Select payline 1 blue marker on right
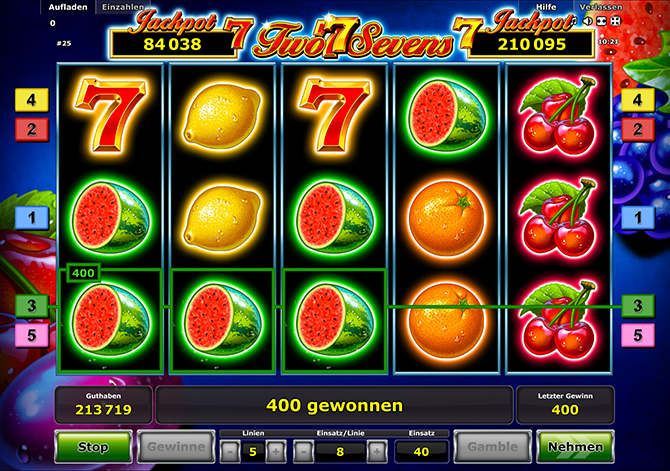This screenshot has height=471, width=670. 638,218
